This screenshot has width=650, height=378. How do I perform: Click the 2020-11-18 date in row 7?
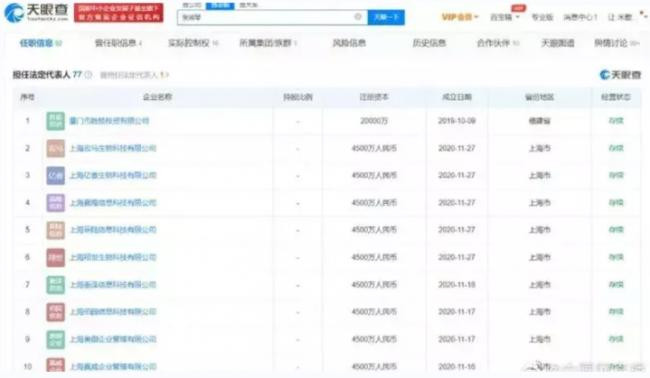pos(457,285)
